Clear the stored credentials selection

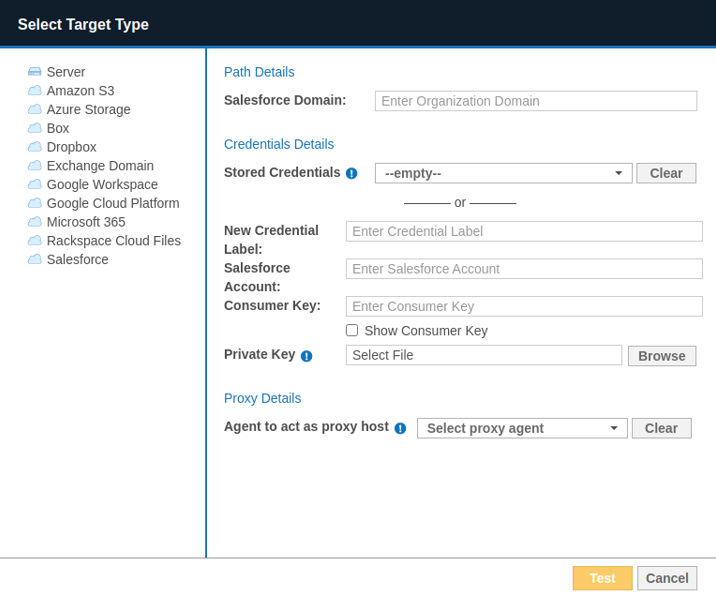point(665,173)
